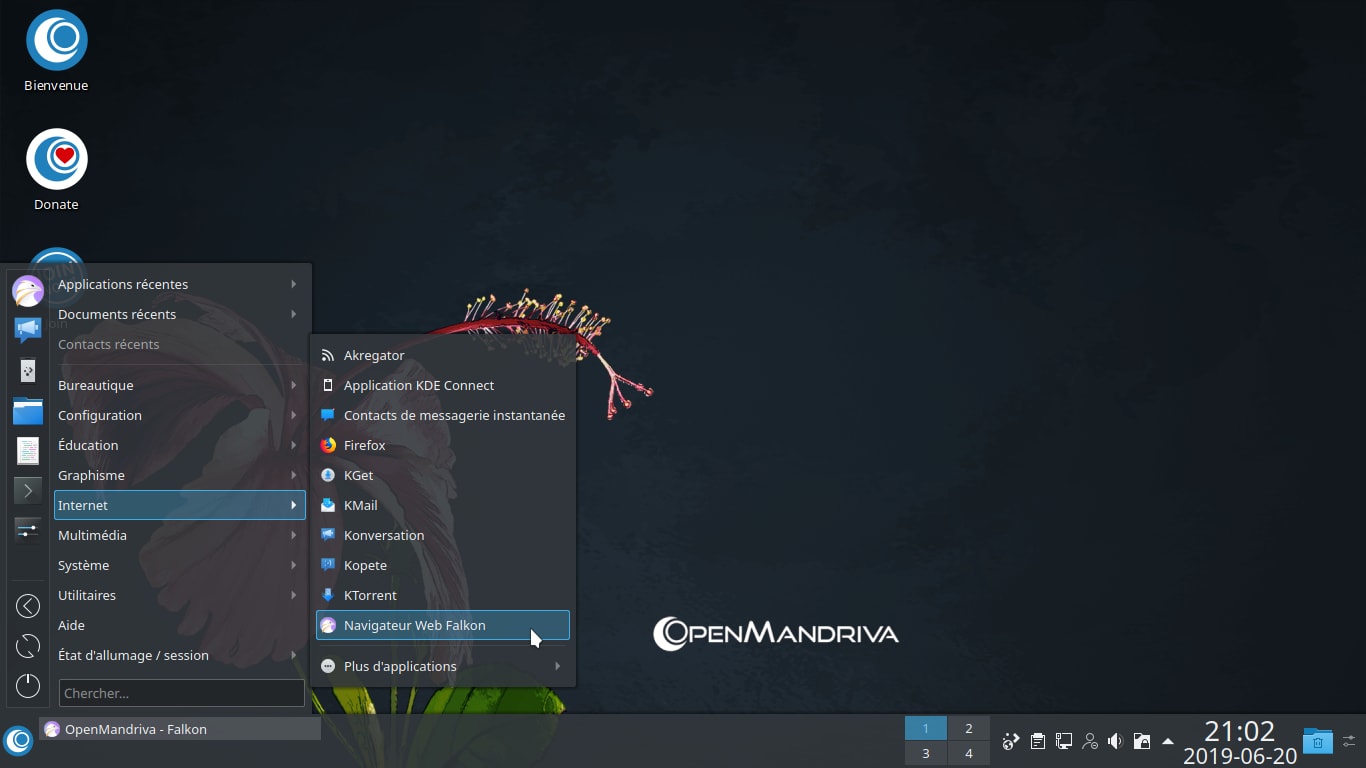Screen dimensions: 1366x768
Task: Open the trash folder panel icon
Action: (x=1318, y=741)
